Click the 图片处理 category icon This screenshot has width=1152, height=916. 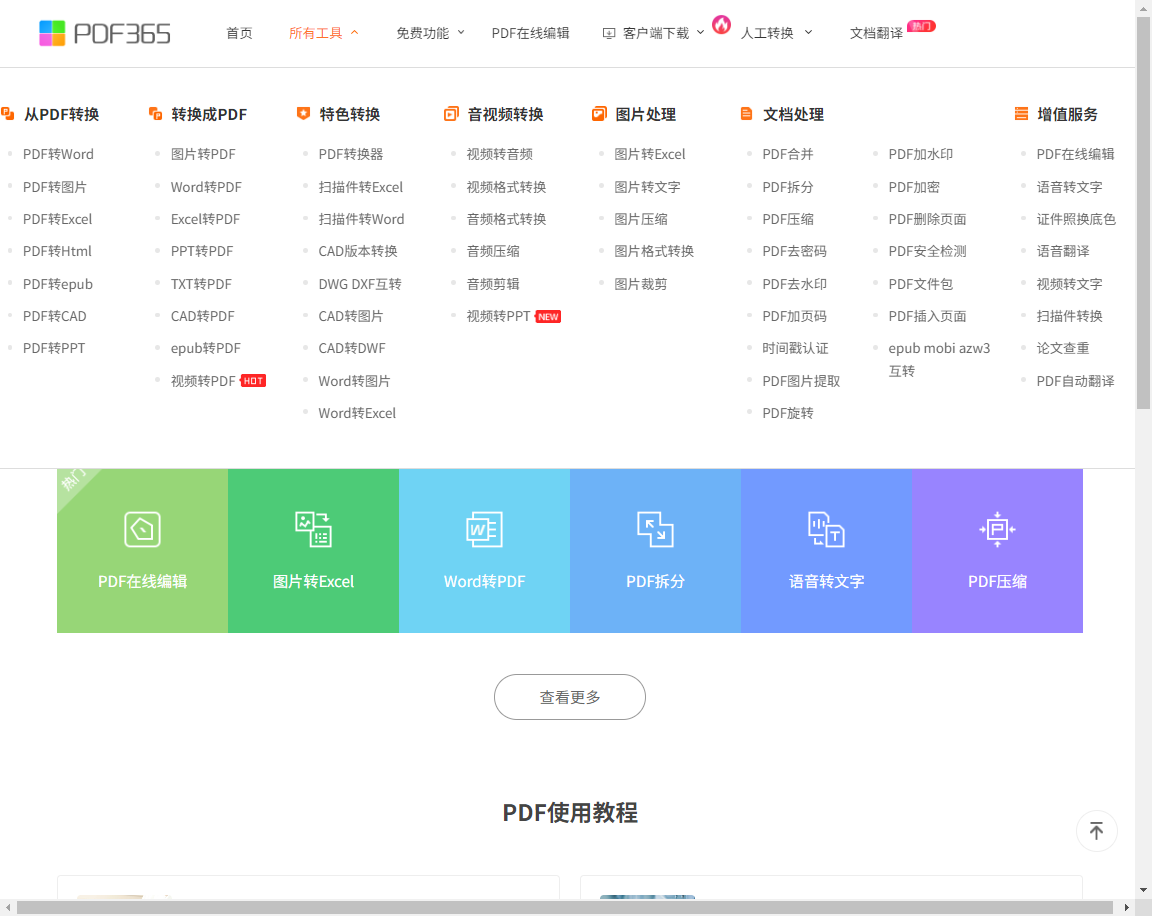(x=600, y=114)
